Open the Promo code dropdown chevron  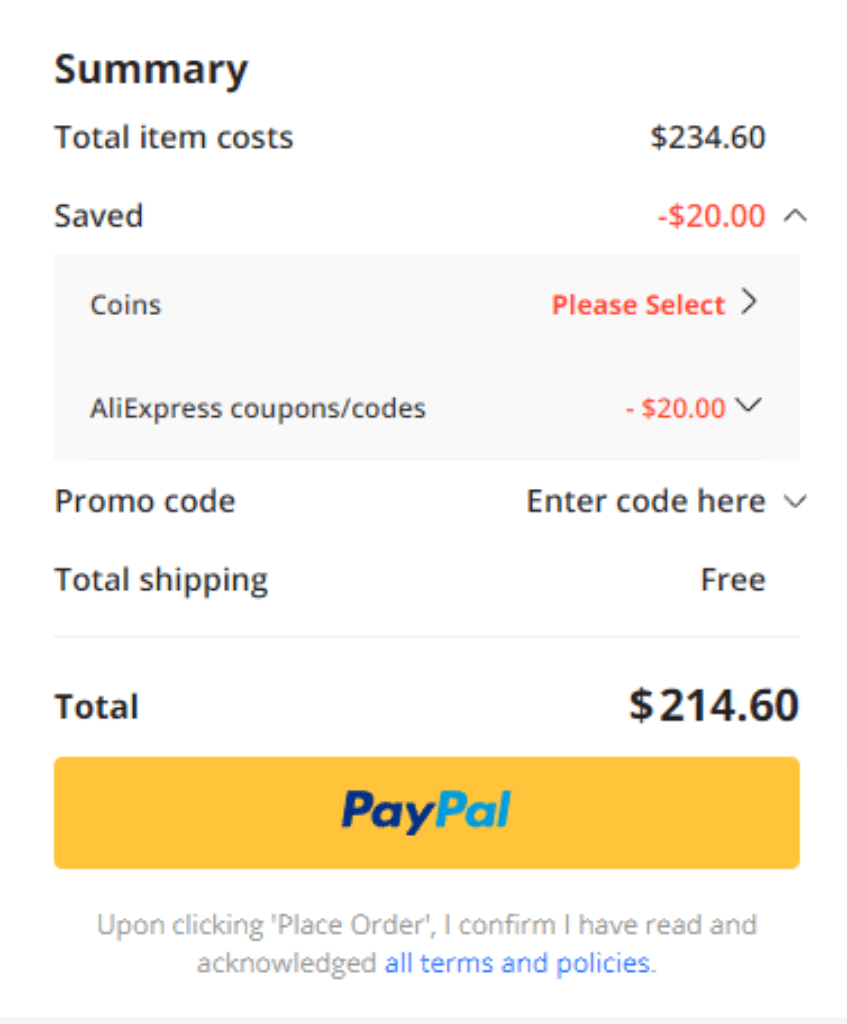pos(795,502)
